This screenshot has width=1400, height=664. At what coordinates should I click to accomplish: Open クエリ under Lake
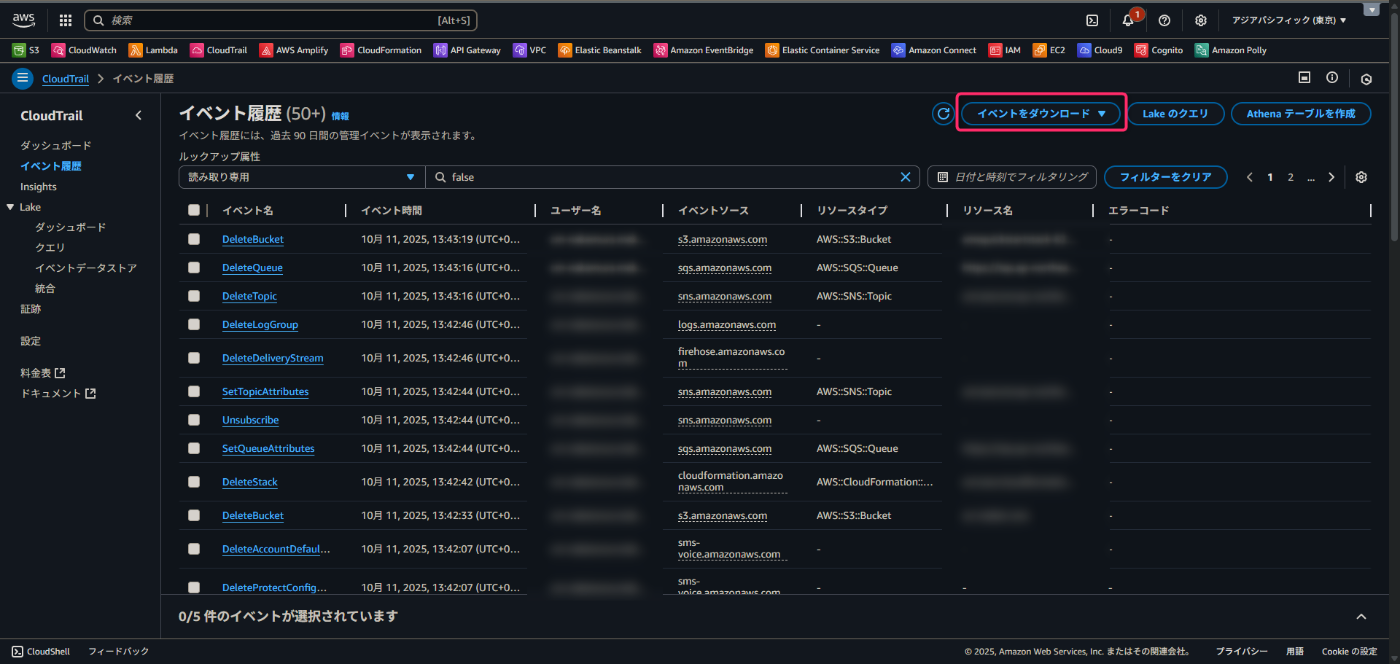[x=50, y=248]
